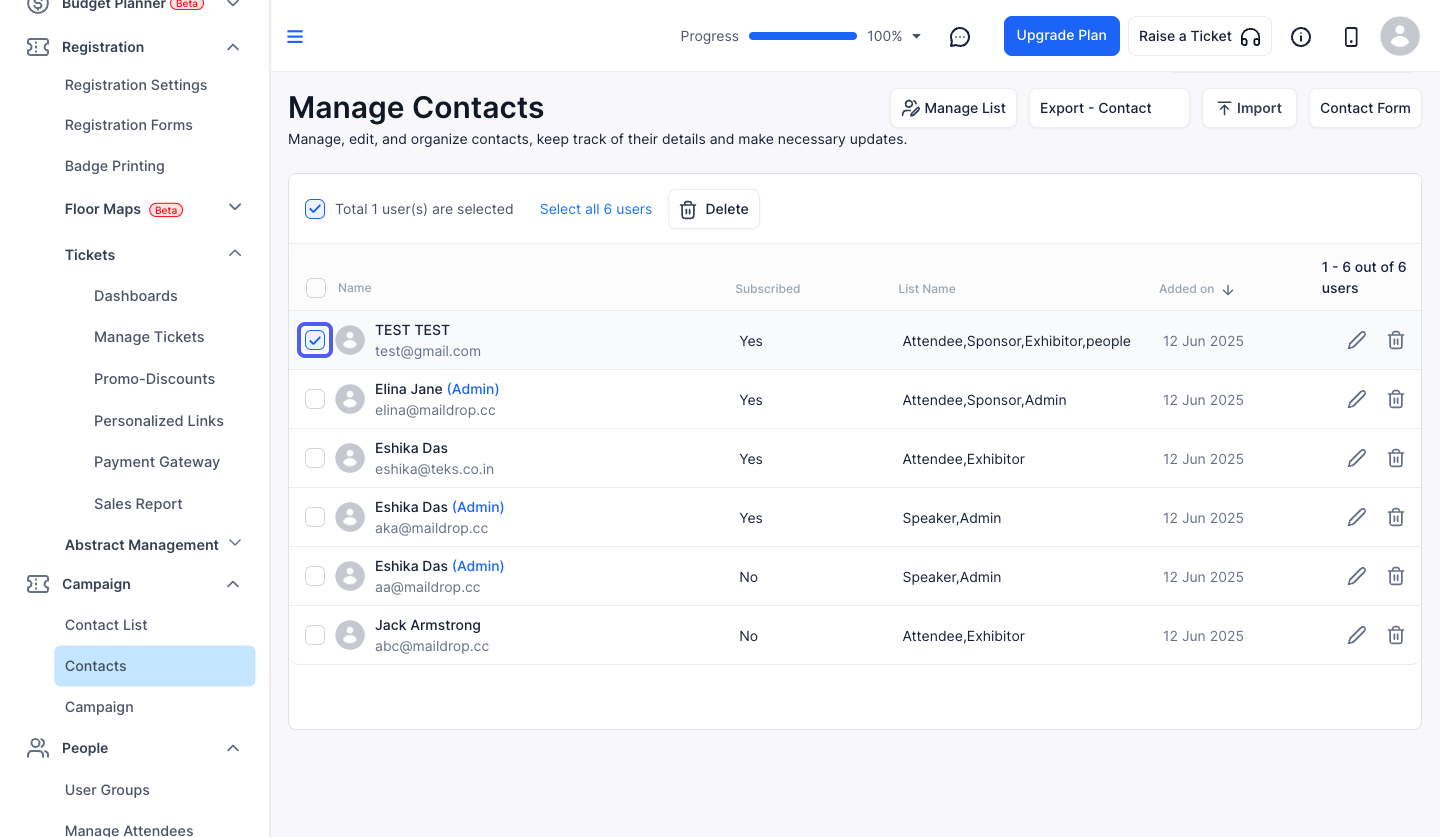Open the mobile device preview icon
Viewport: 1440px width, 837px height.
[x=1351, y=37]
